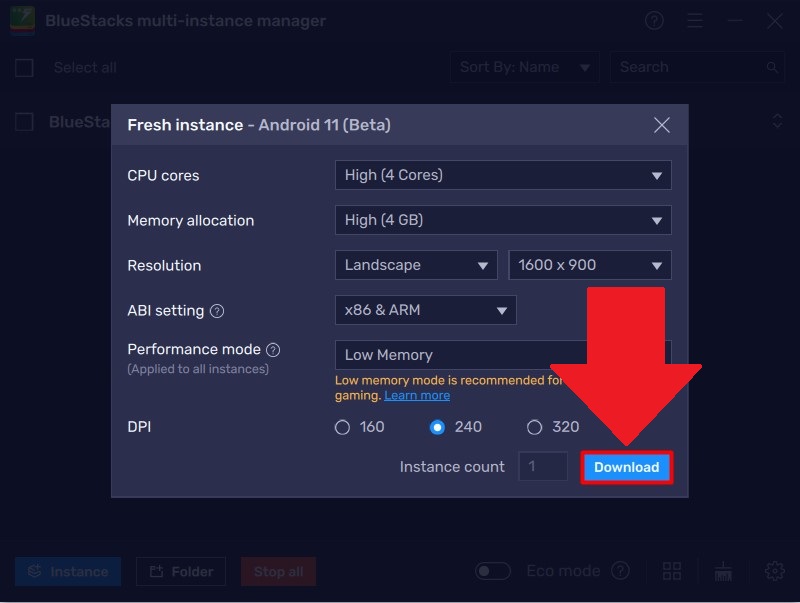Open the multi-instance settings gear
This screenshot has width=800, height=603.
point(774,571)
